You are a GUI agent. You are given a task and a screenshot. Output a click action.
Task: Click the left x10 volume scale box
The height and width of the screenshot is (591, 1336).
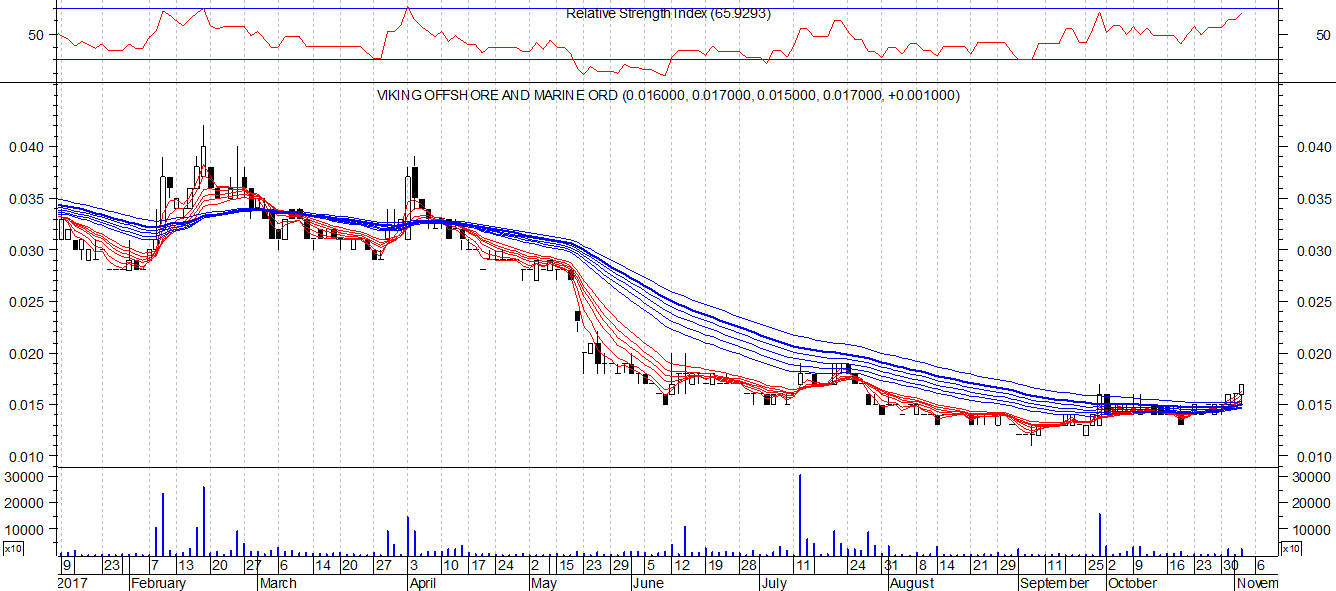13,549
